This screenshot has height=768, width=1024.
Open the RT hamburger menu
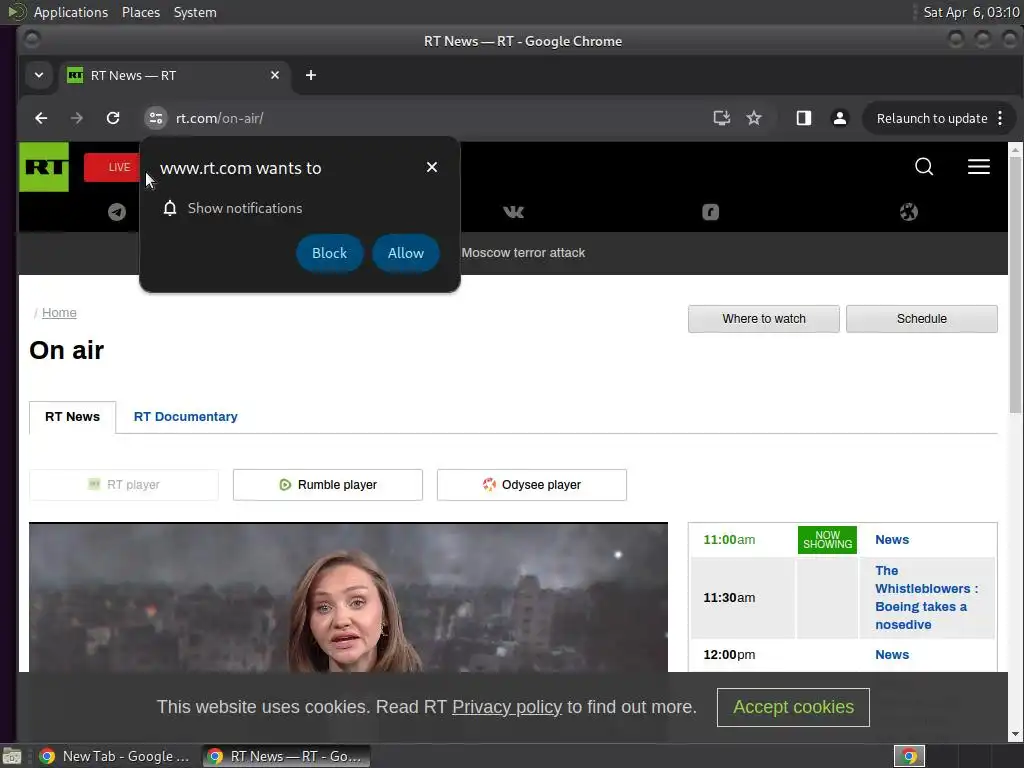click(978, 167)
